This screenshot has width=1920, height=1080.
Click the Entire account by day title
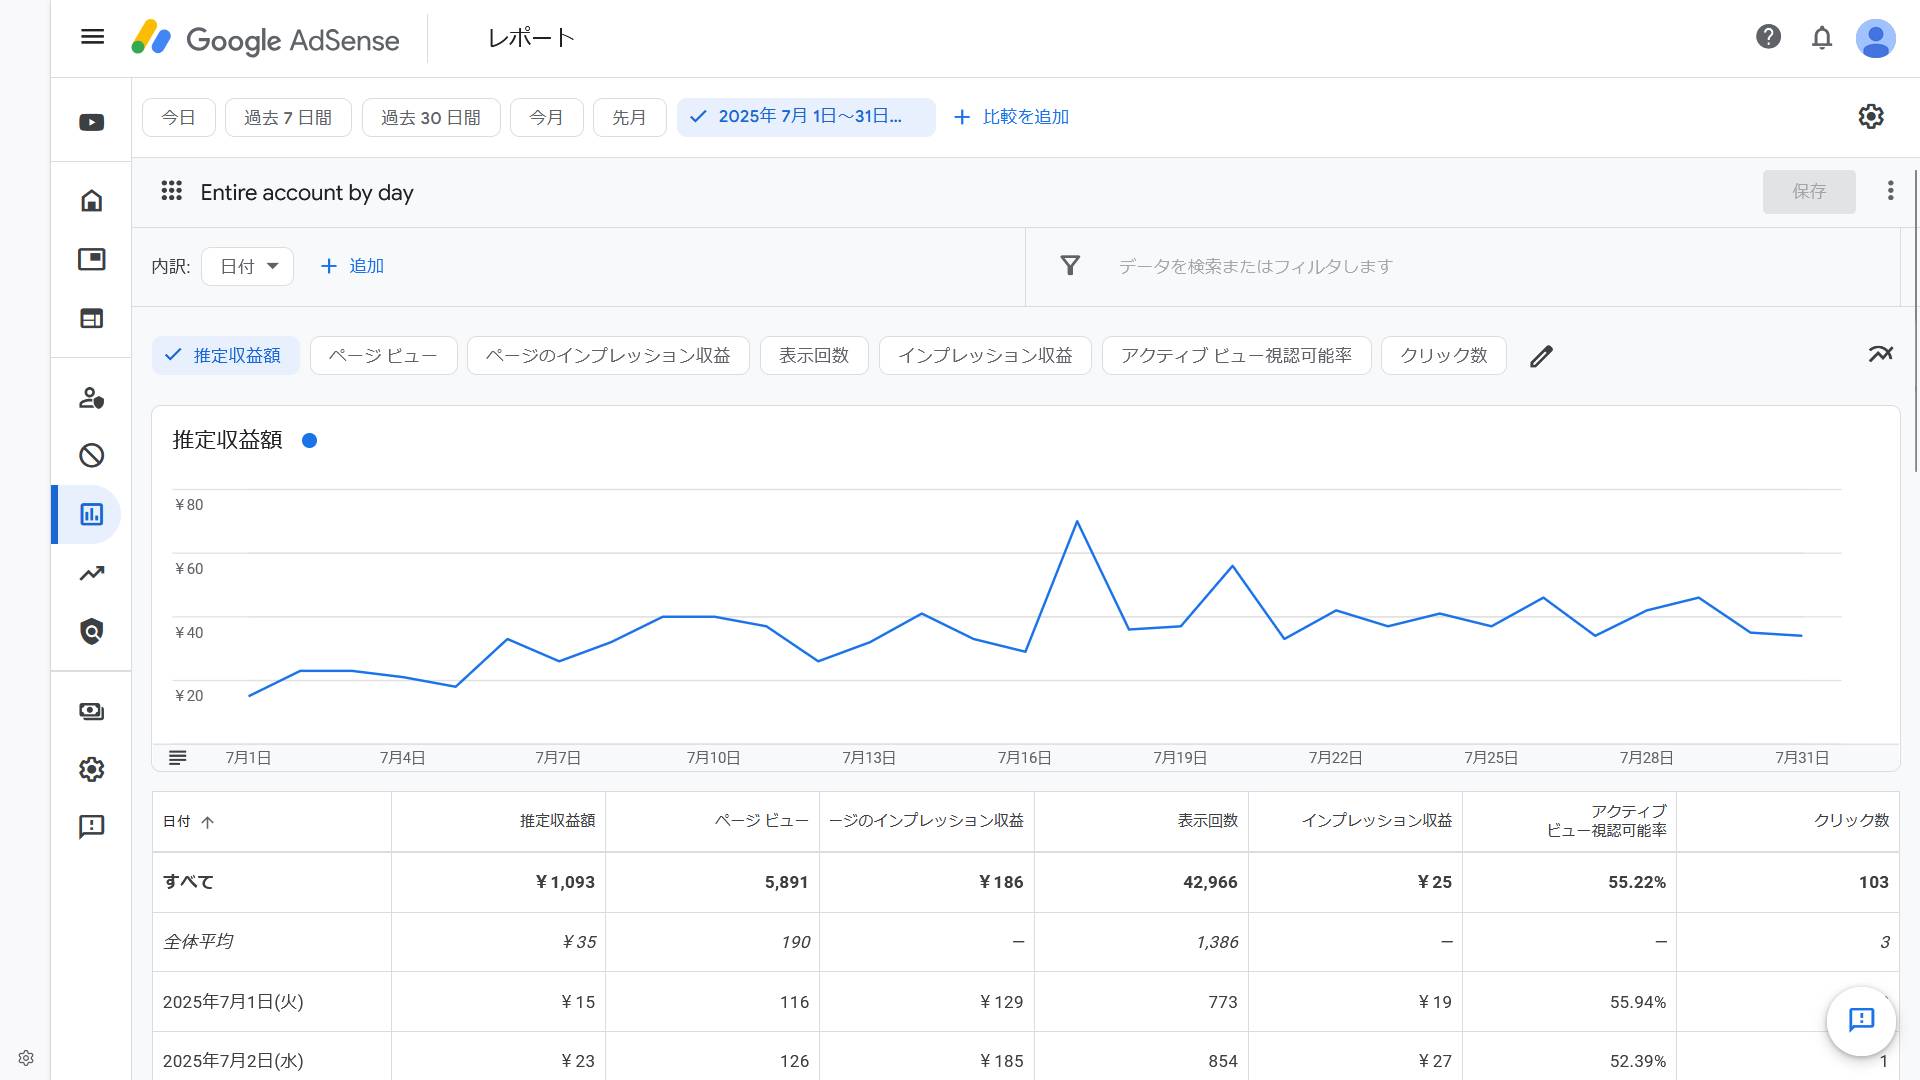(307, 193)
